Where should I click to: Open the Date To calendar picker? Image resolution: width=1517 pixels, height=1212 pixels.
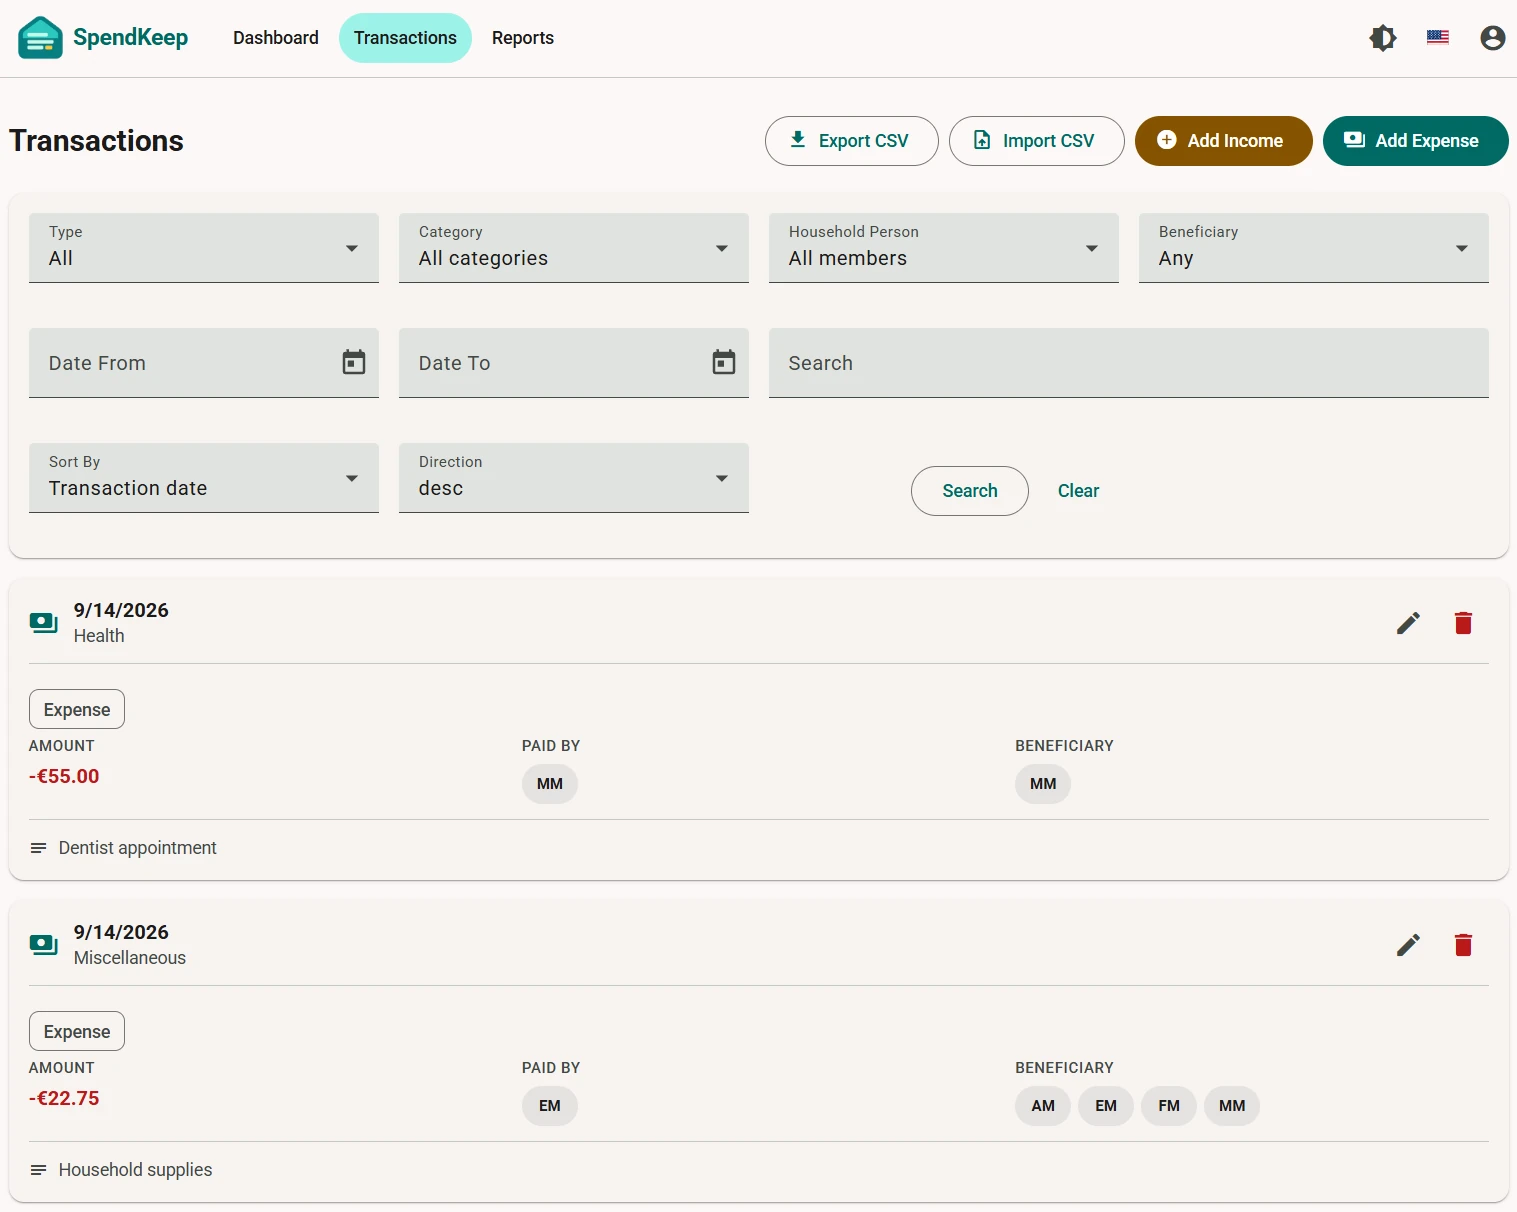pos(724,362)
